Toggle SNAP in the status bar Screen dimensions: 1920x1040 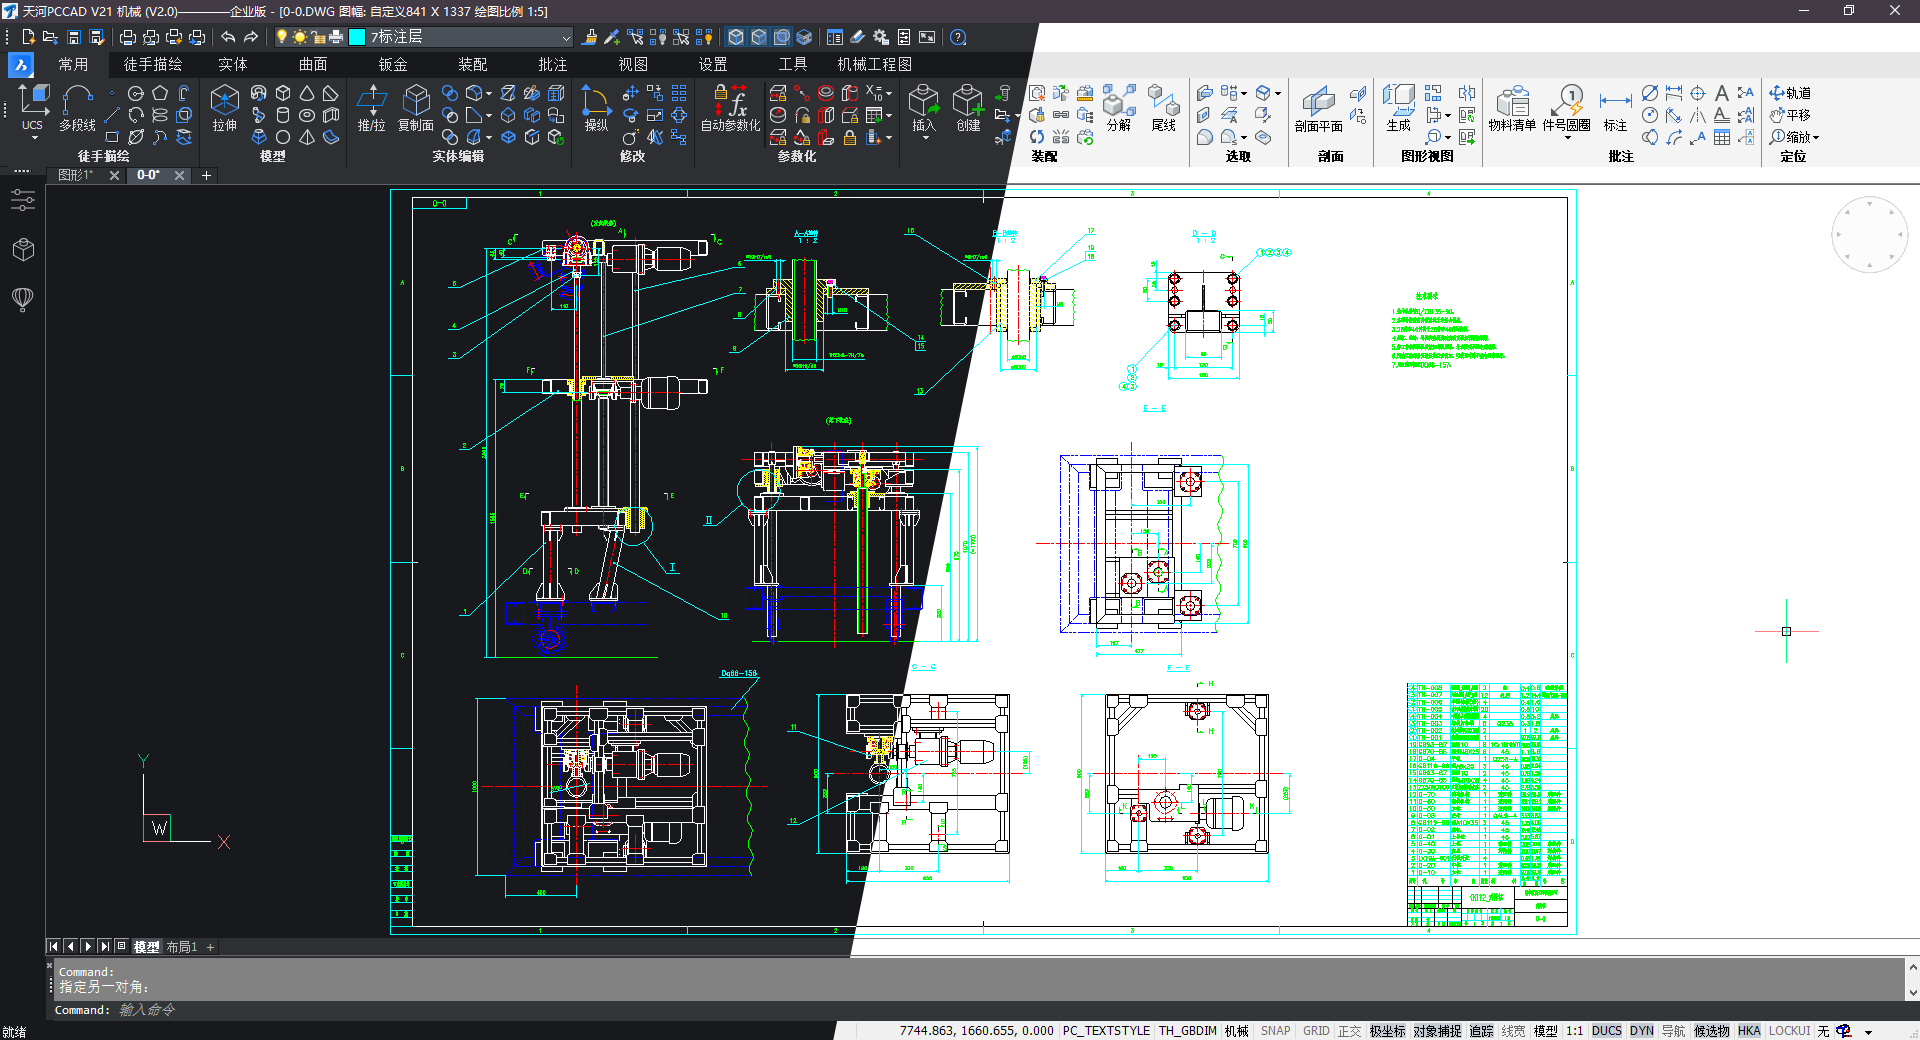tap(1275, 1031)
